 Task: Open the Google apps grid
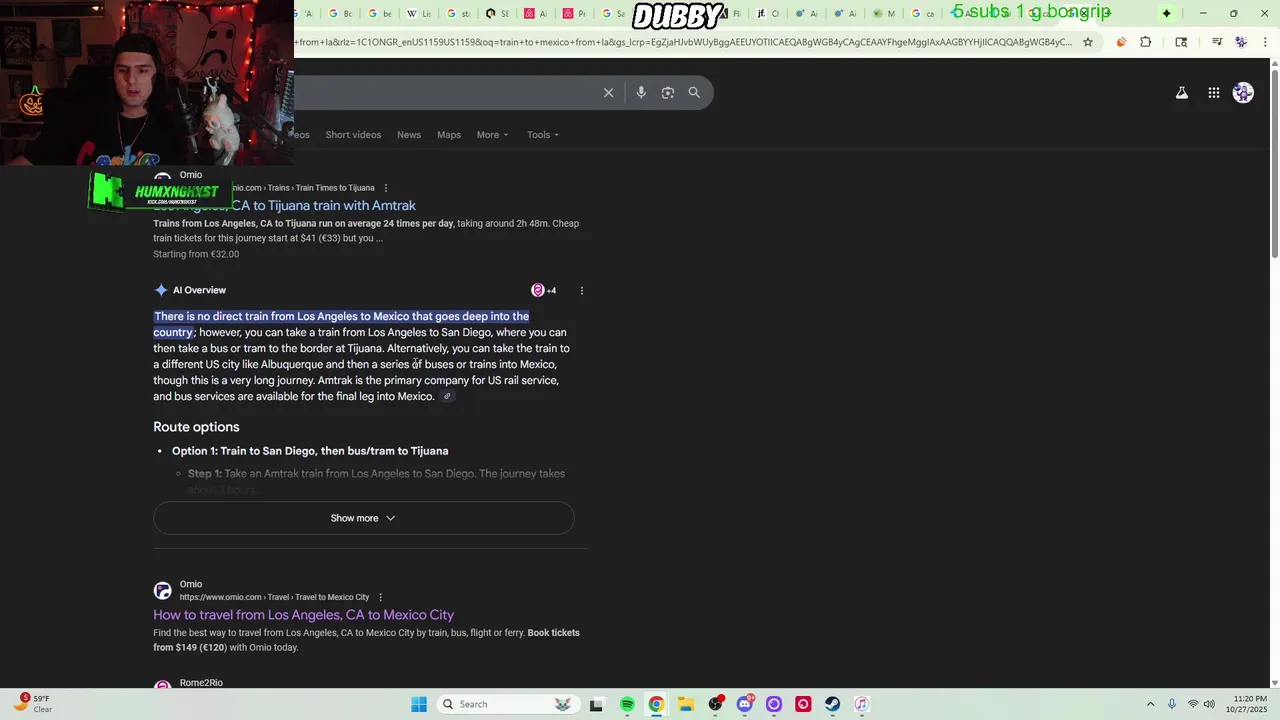click(1213, 93)
